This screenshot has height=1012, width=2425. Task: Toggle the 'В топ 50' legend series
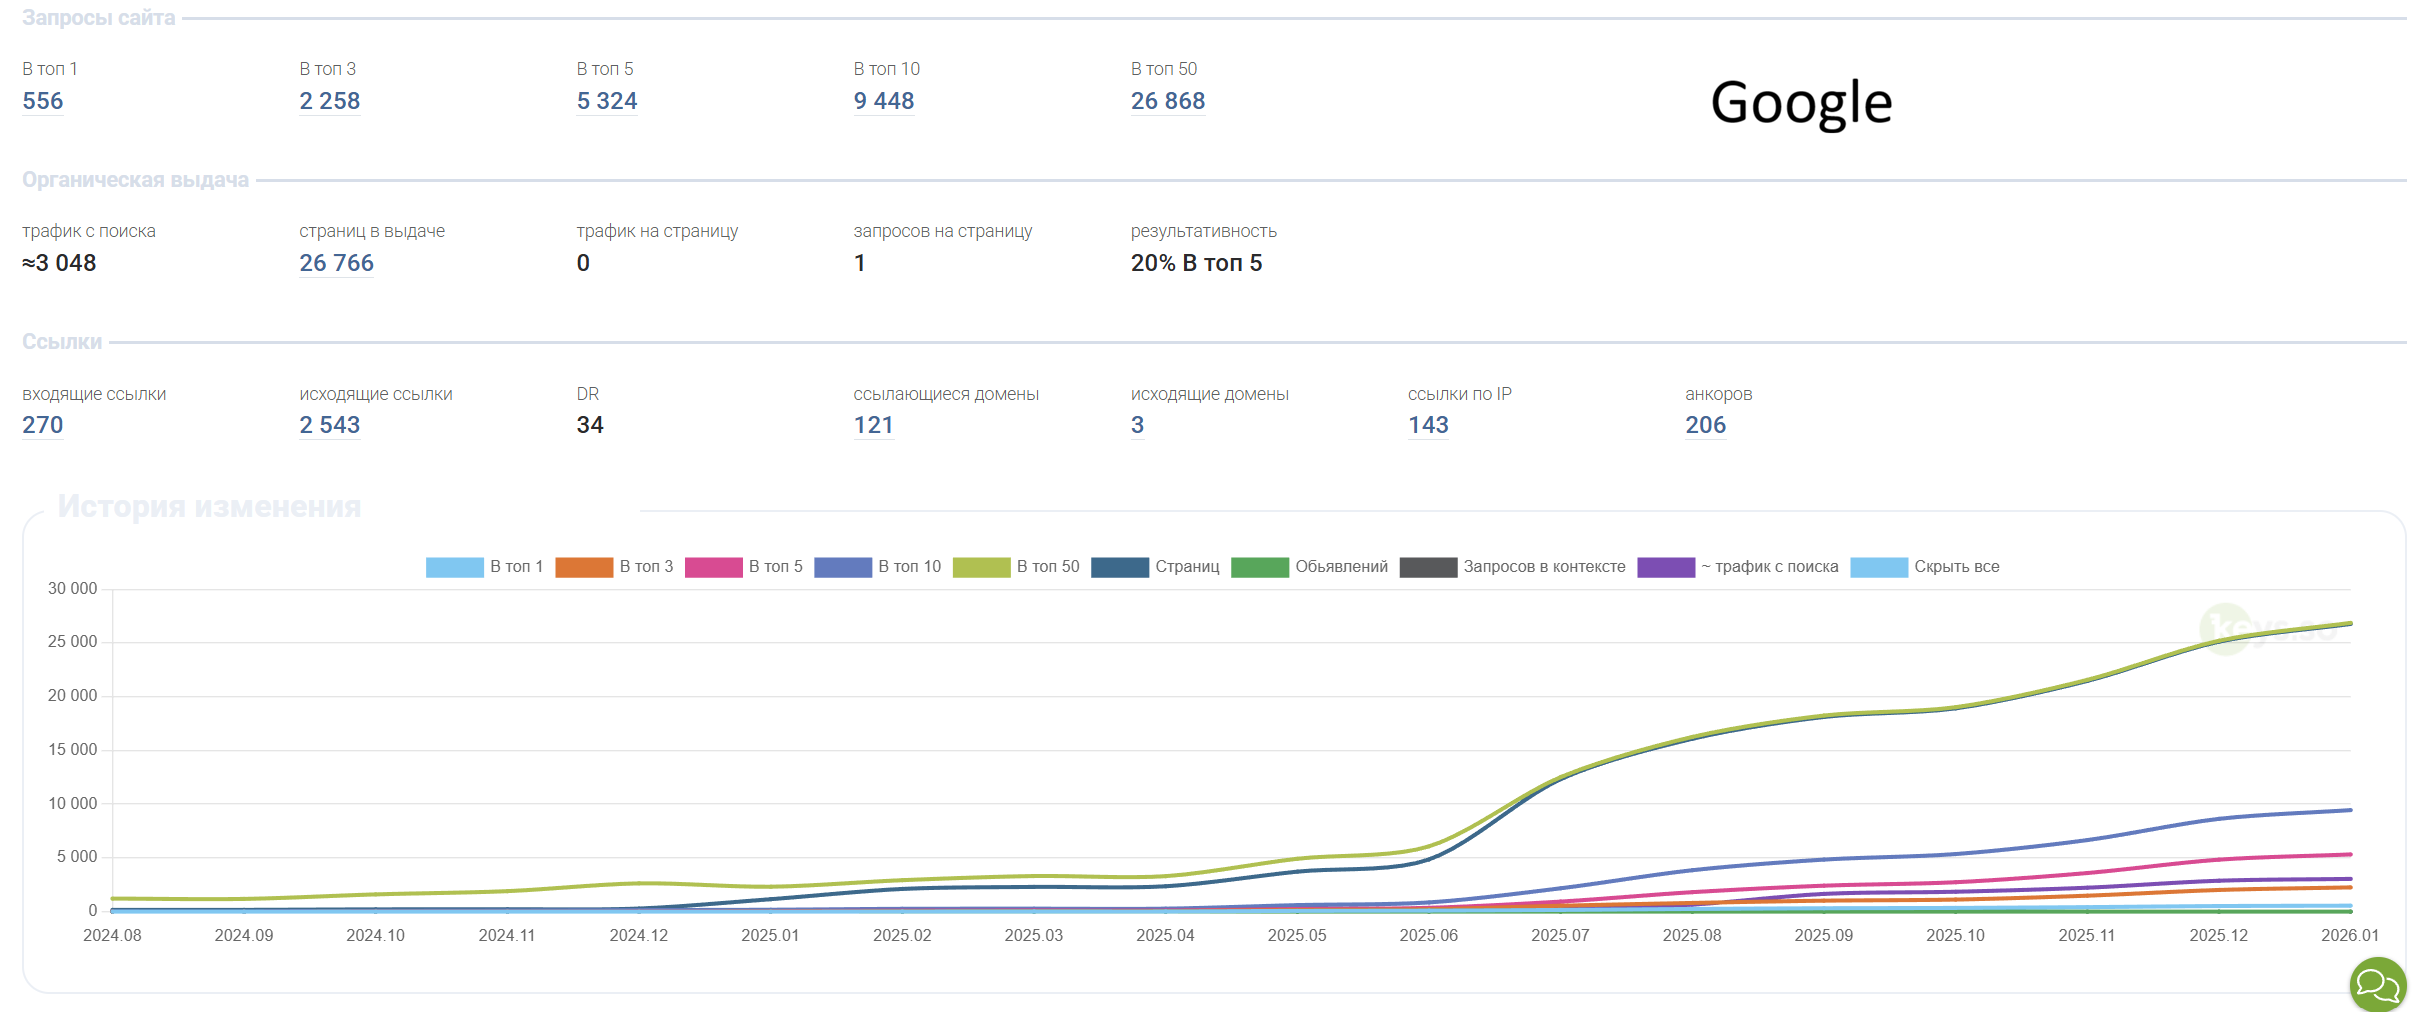pos(1016,567)
